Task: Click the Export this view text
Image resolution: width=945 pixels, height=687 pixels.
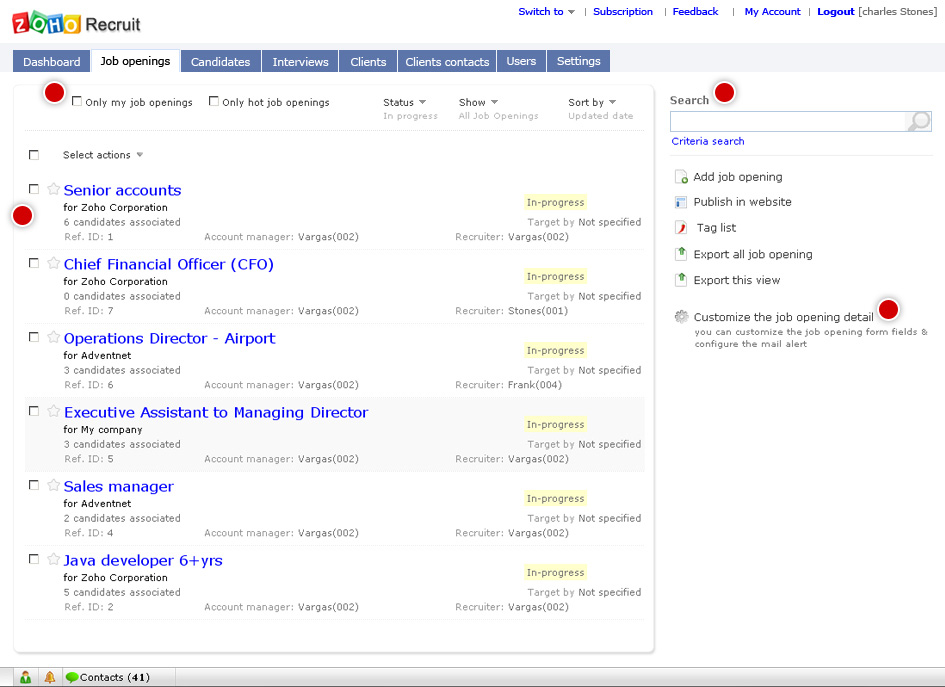Action: [x=736, y=280]
